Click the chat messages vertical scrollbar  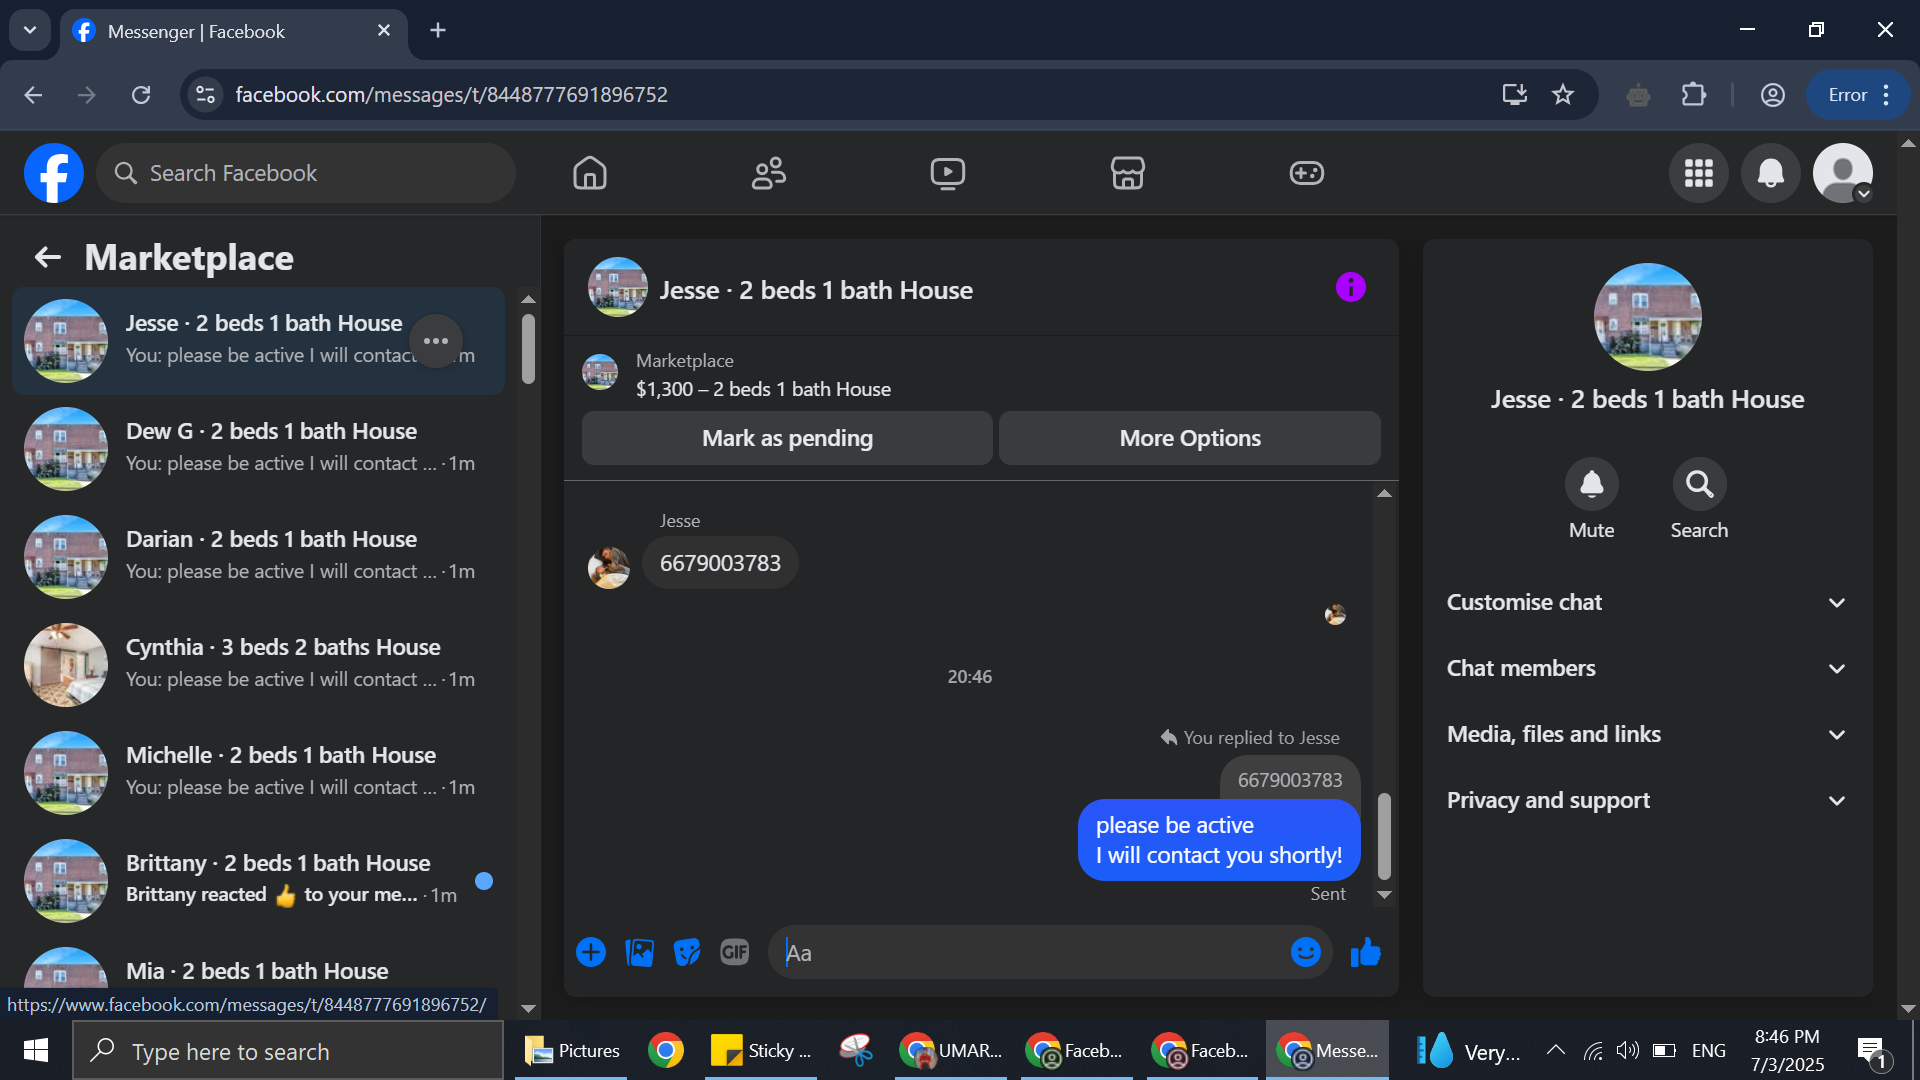pyautogui.click(x=1384, y=836)
